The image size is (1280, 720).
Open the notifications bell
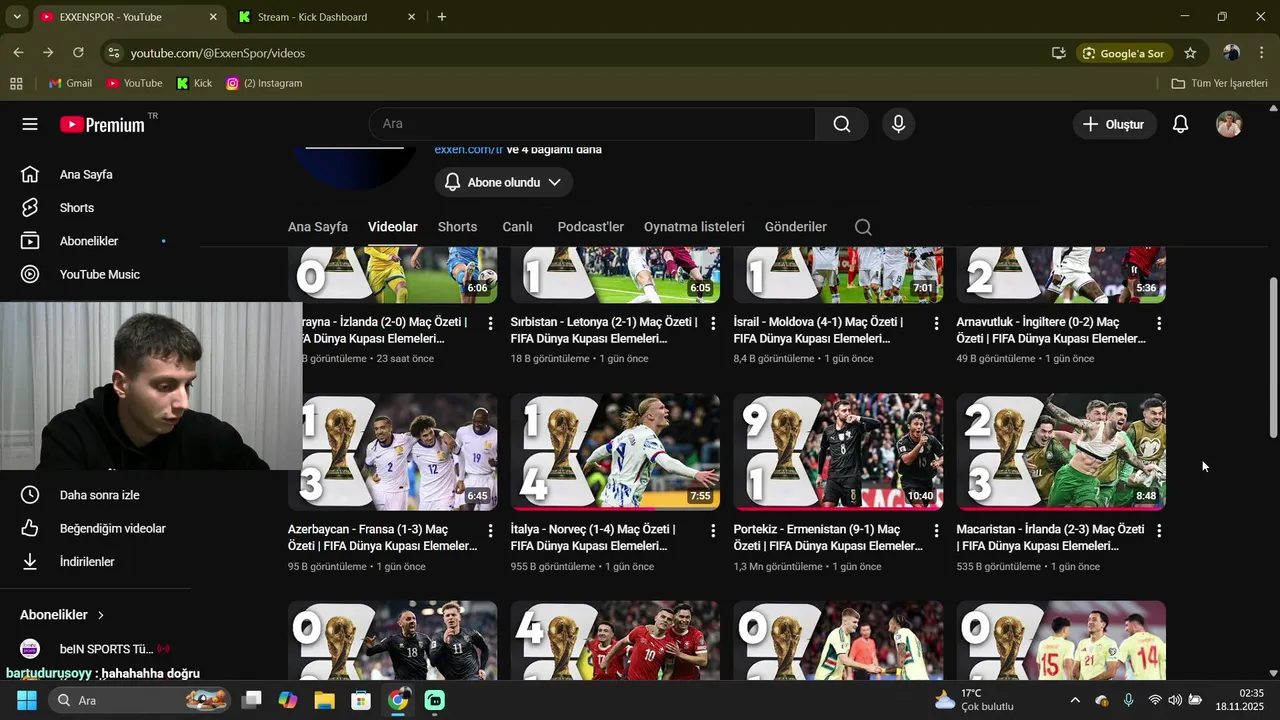coord(1180,124)
